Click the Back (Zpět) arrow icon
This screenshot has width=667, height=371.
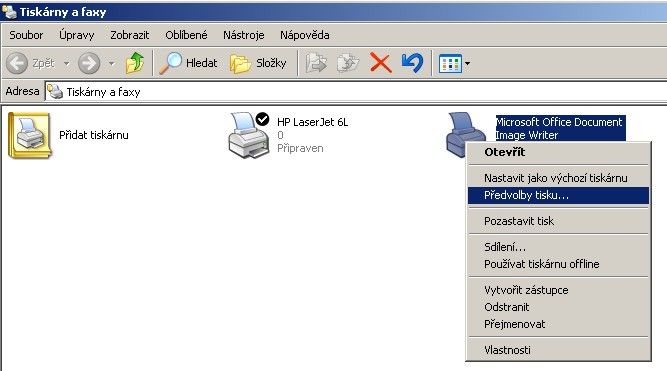[17, 63]
